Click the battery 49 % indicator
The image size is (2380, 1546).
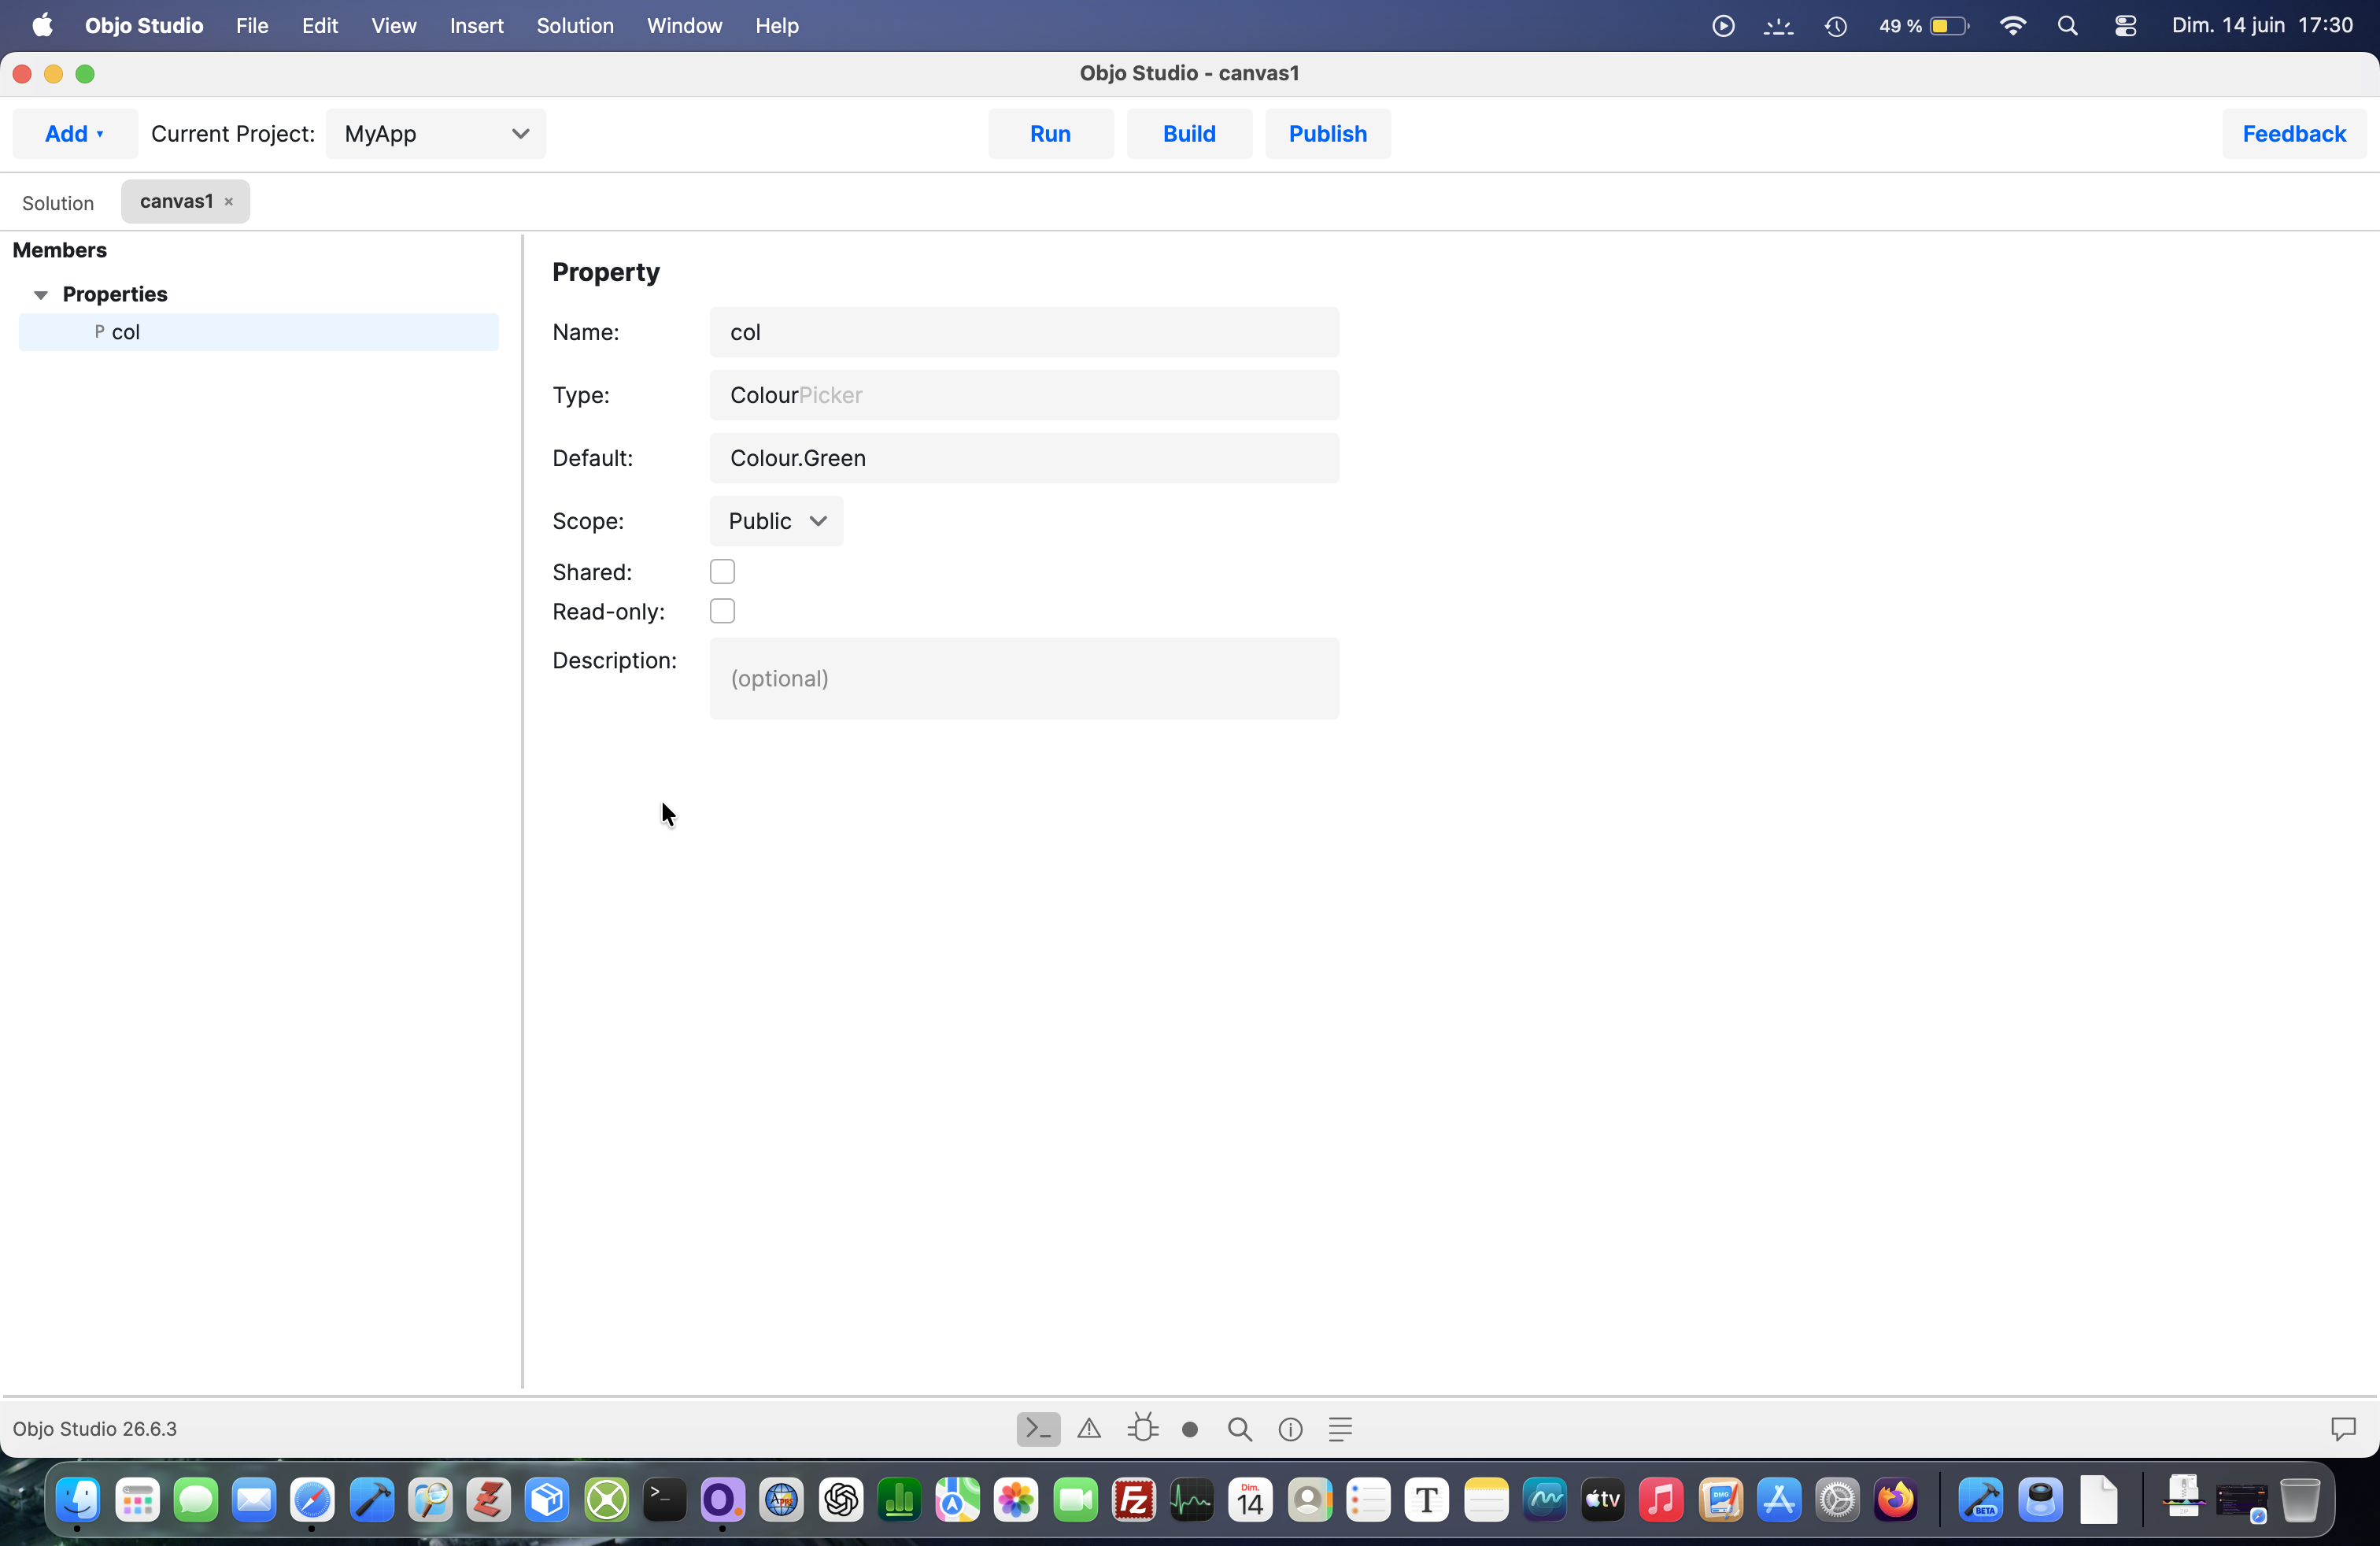coord(1924,26)
